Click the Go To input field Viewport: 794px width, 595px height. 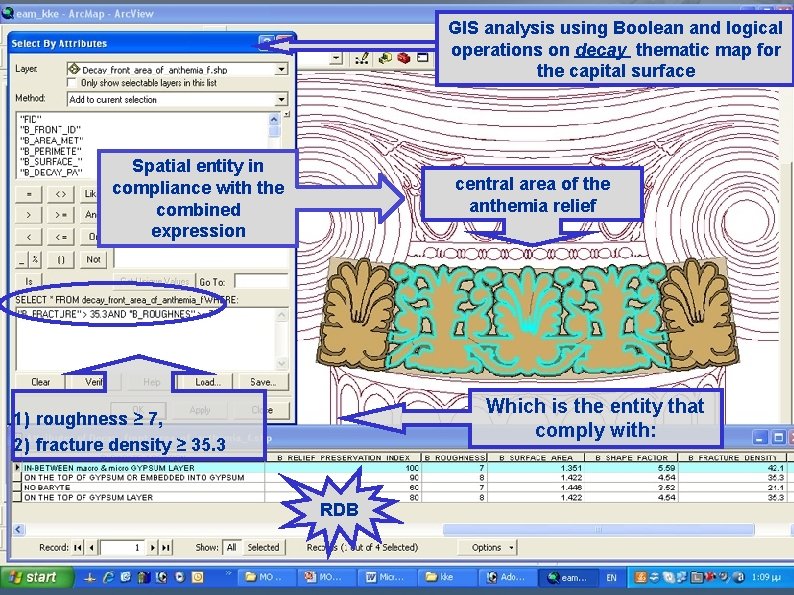click(261, 282)
